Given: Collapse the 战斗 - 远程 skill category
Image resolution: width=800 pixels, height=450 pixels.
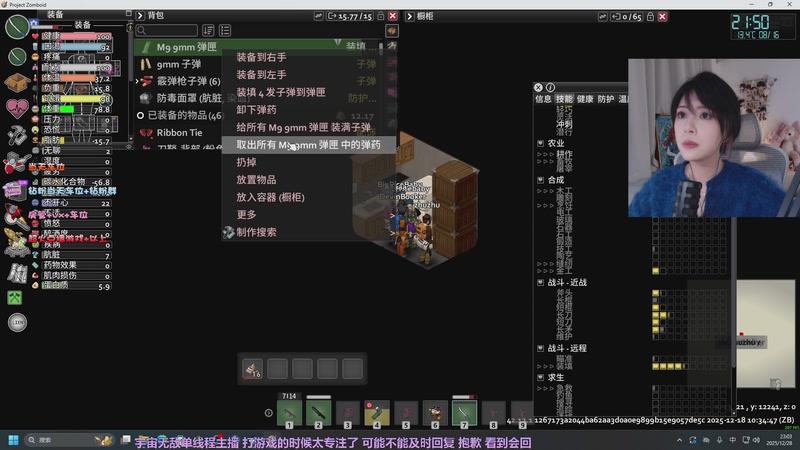Looking at the screenshot, I should tap(540, 348).
